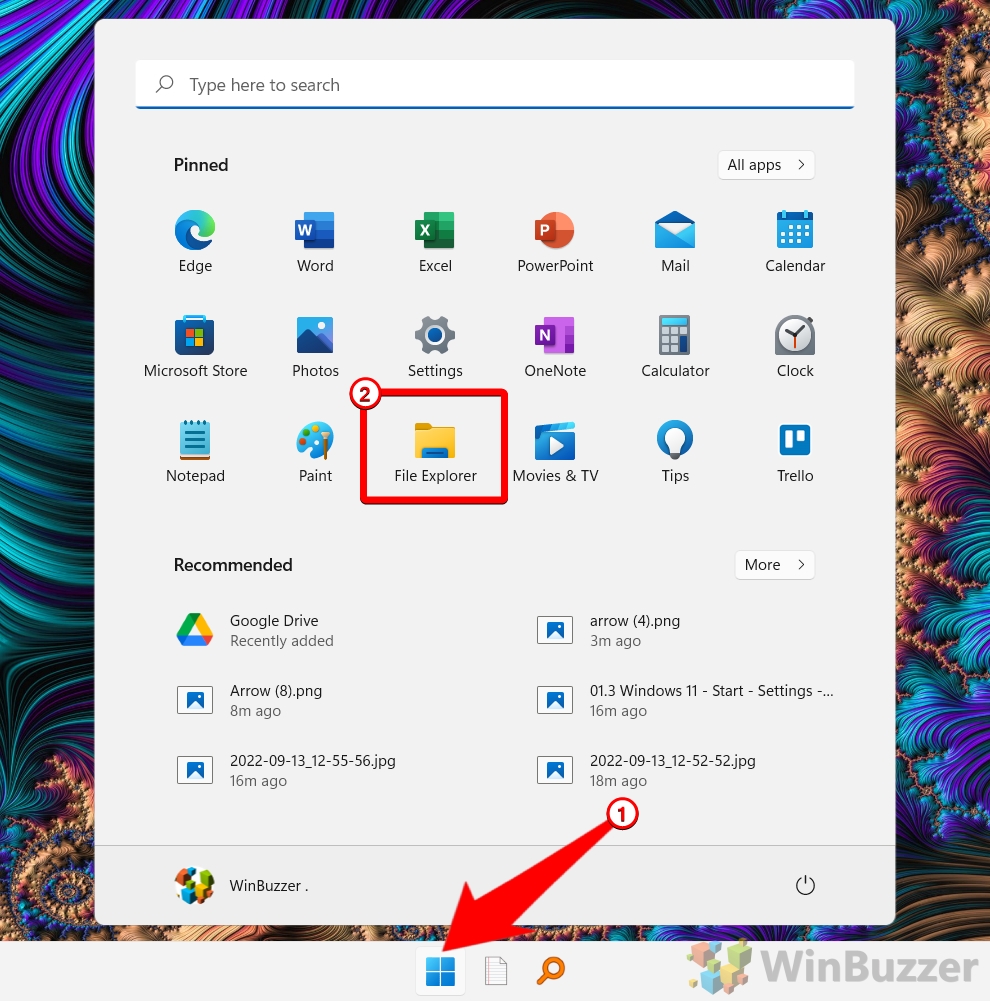Viewport: 990px width, 1001px height.
Task: Open the Mail app
Action: coord(675,241)
